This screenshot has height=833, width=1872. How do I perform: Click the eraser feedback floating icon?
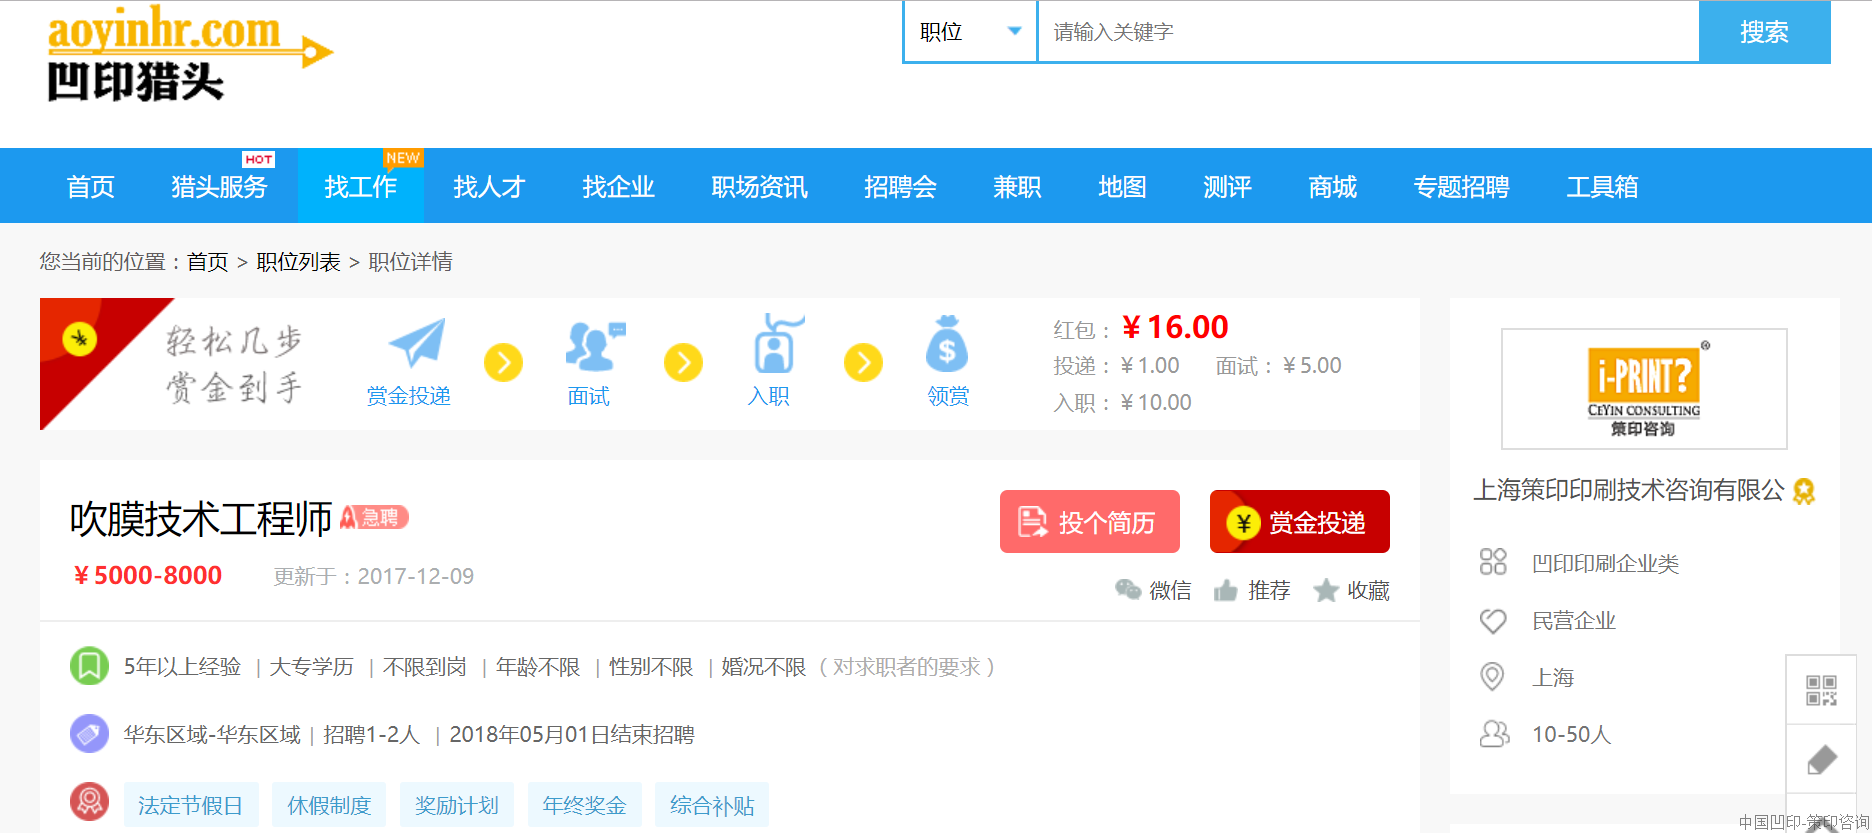click(x=1821, y=760)
